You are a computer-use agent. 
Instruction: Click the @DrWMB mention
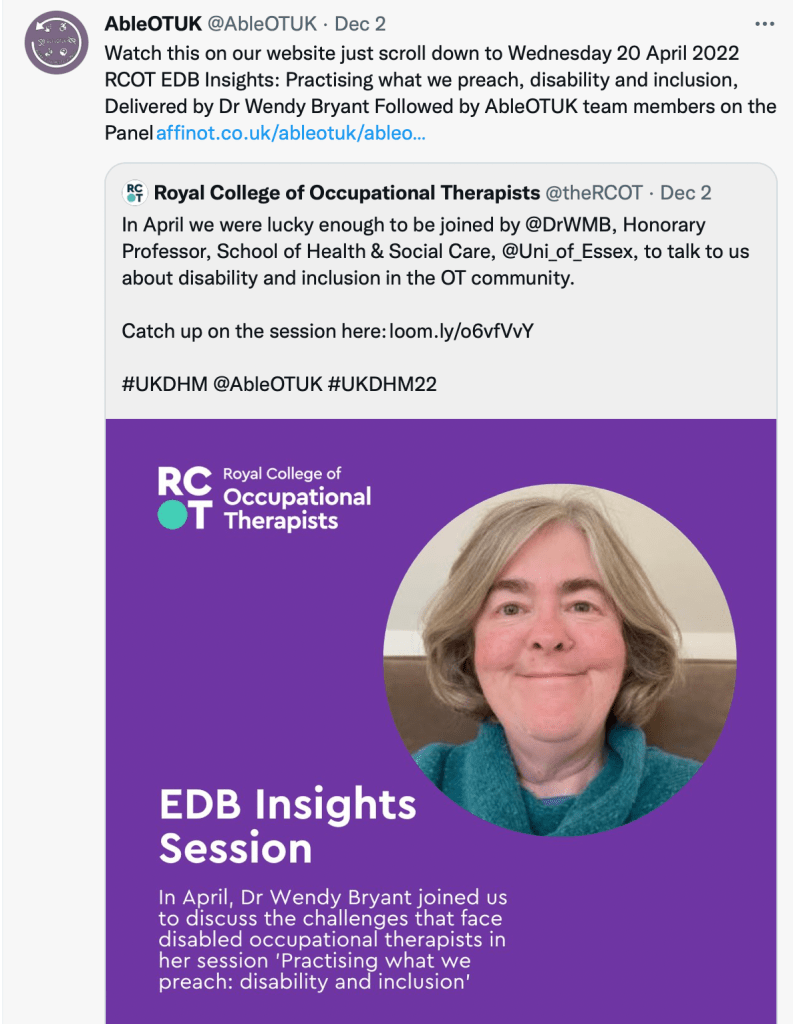pyautogui.click(x=562, y=225)
